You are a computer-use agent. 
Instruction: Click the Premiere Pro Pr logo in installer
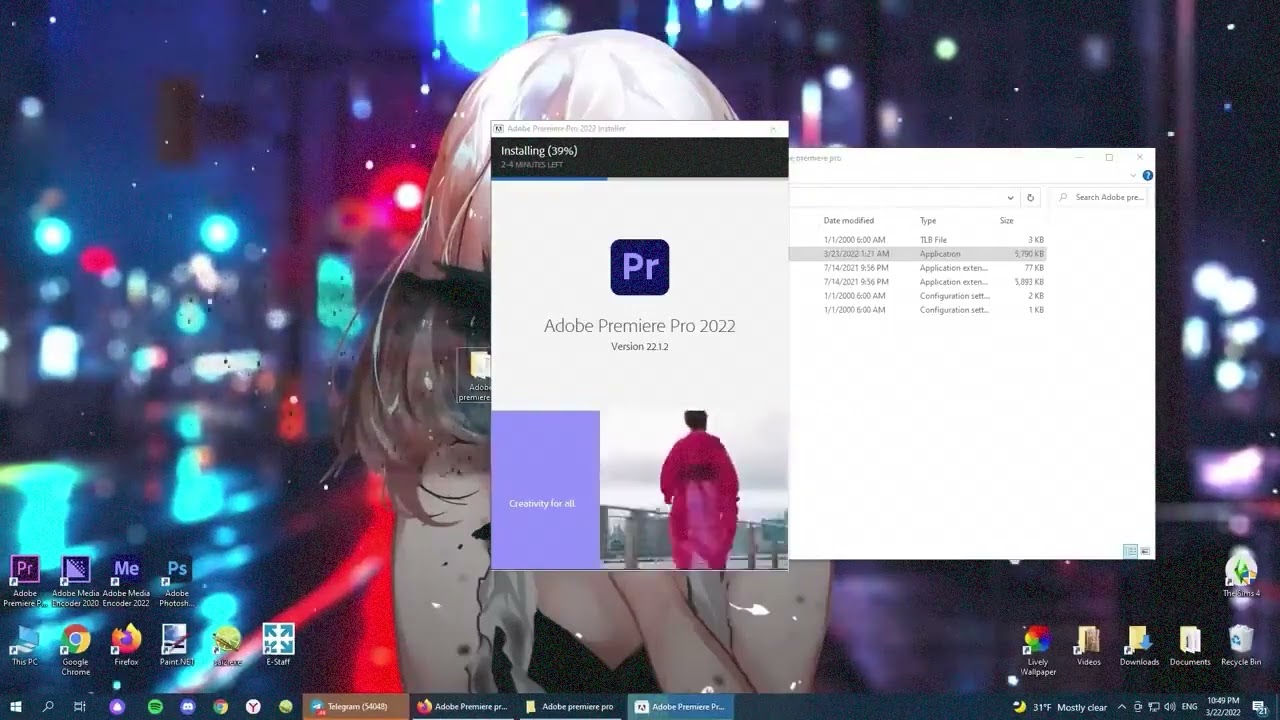point(639,267)
